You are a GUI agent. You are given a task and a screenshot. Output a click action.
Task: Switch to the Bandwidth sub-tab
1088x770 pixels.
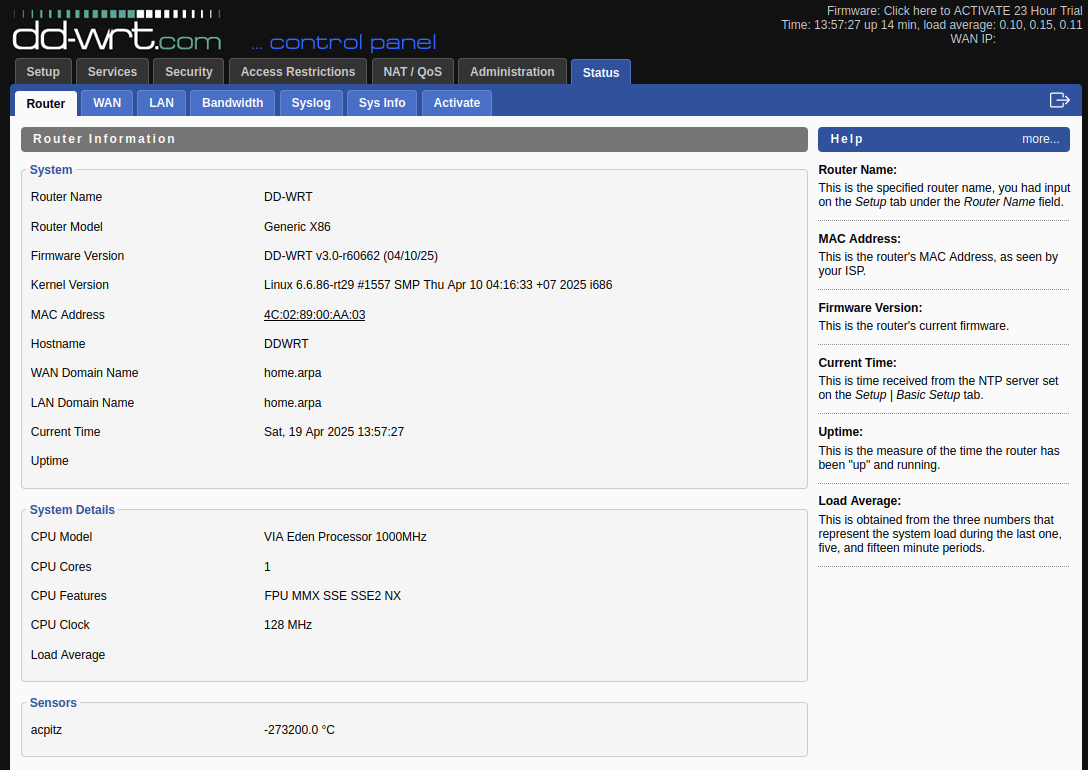pos(232,103)
